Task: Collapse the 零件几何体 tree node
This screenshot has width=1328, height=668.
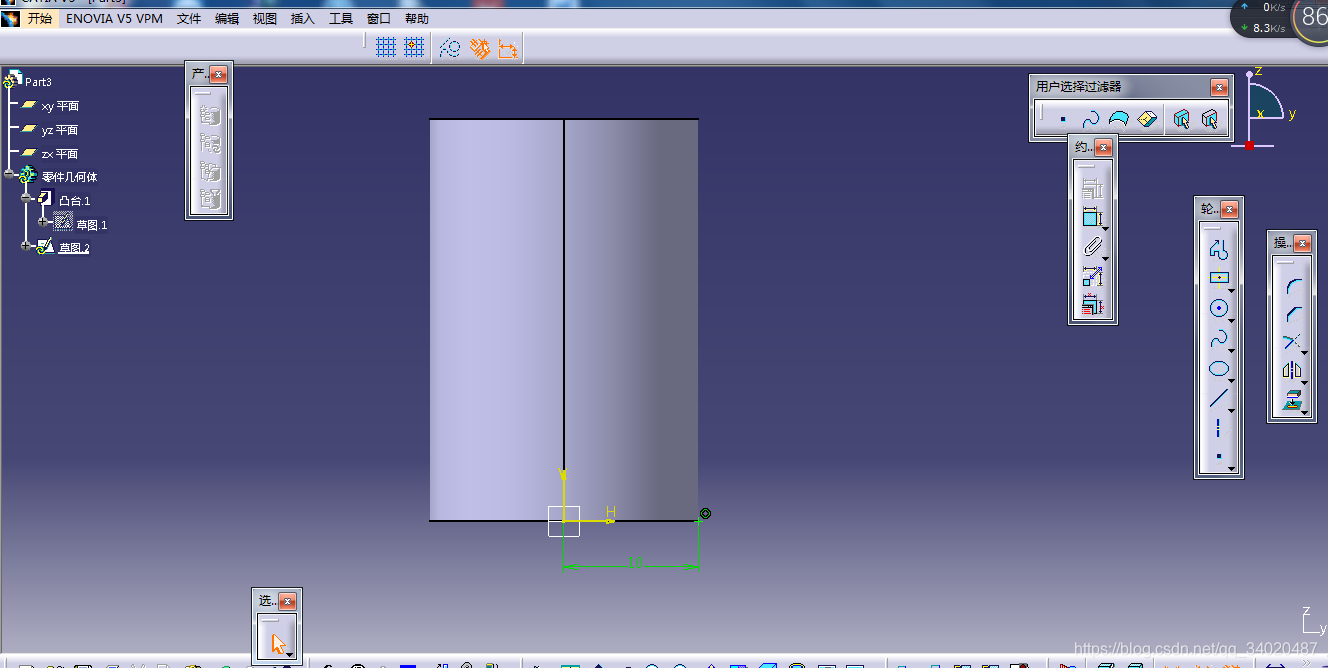Action: coord(10,175)
